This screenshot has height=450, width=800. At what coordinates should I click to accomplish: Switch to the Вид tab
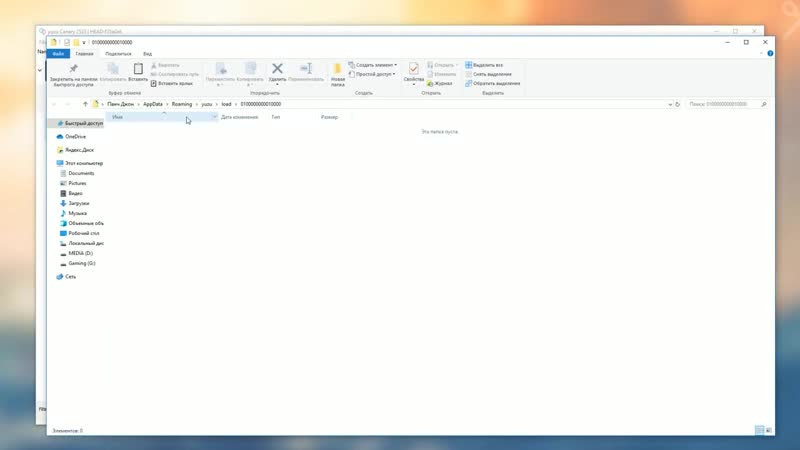pyautogui.click(x=147, y=54)
